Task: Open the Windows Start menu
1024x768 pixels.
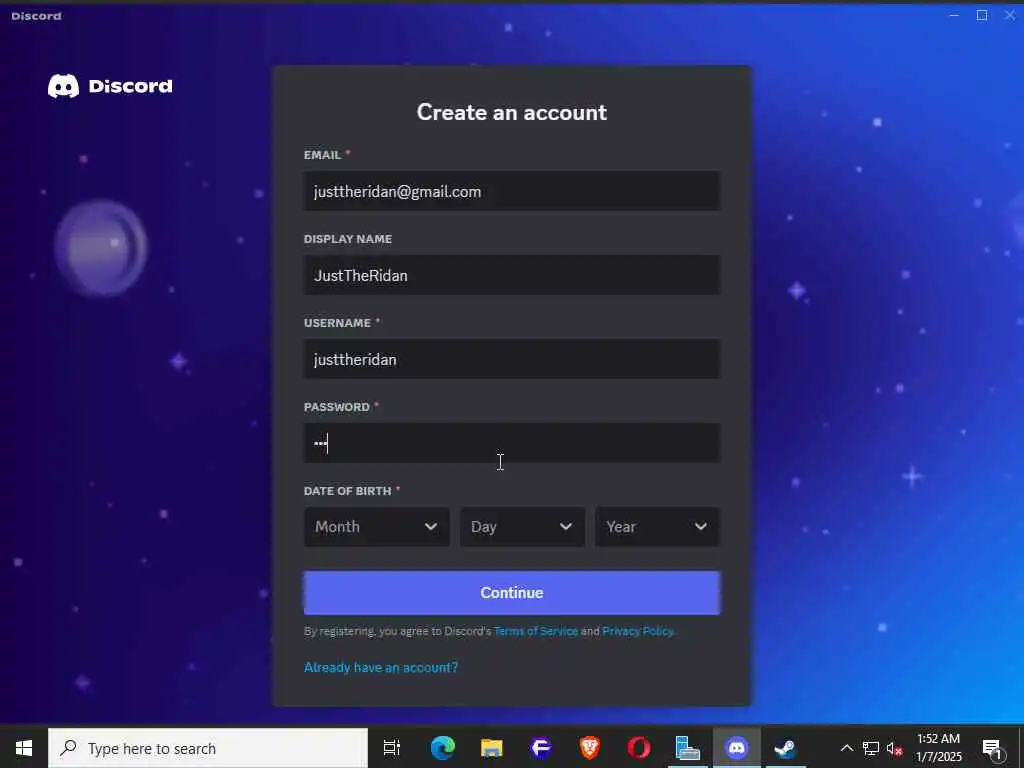Action: click(x=24, y=748)
